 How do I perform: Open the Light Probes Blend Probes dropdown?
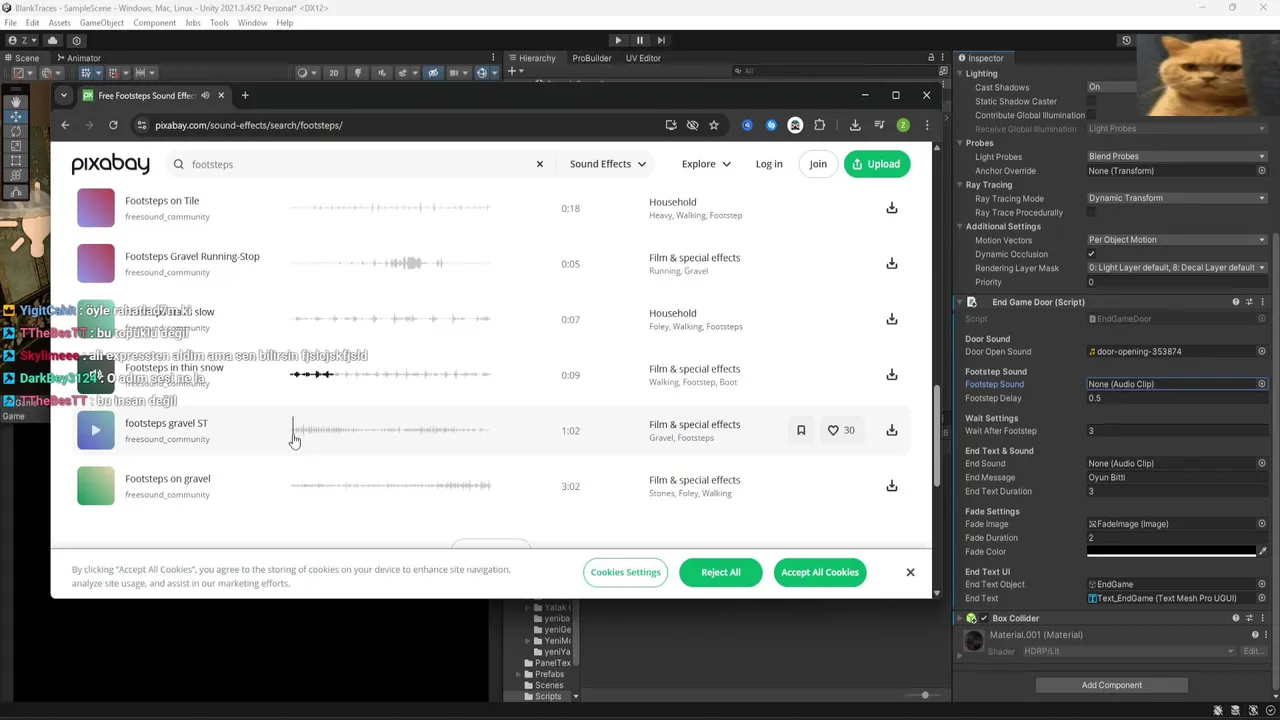(1177, 157)
